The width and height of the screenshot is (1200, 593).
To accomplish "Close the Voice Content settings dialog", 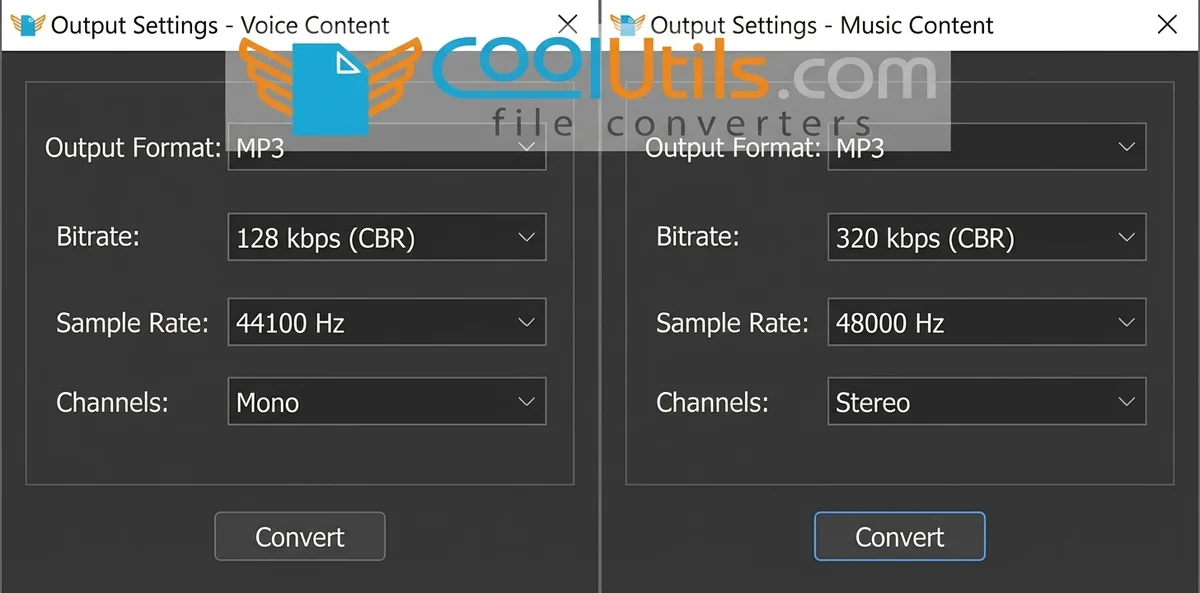I will (567, 23).
